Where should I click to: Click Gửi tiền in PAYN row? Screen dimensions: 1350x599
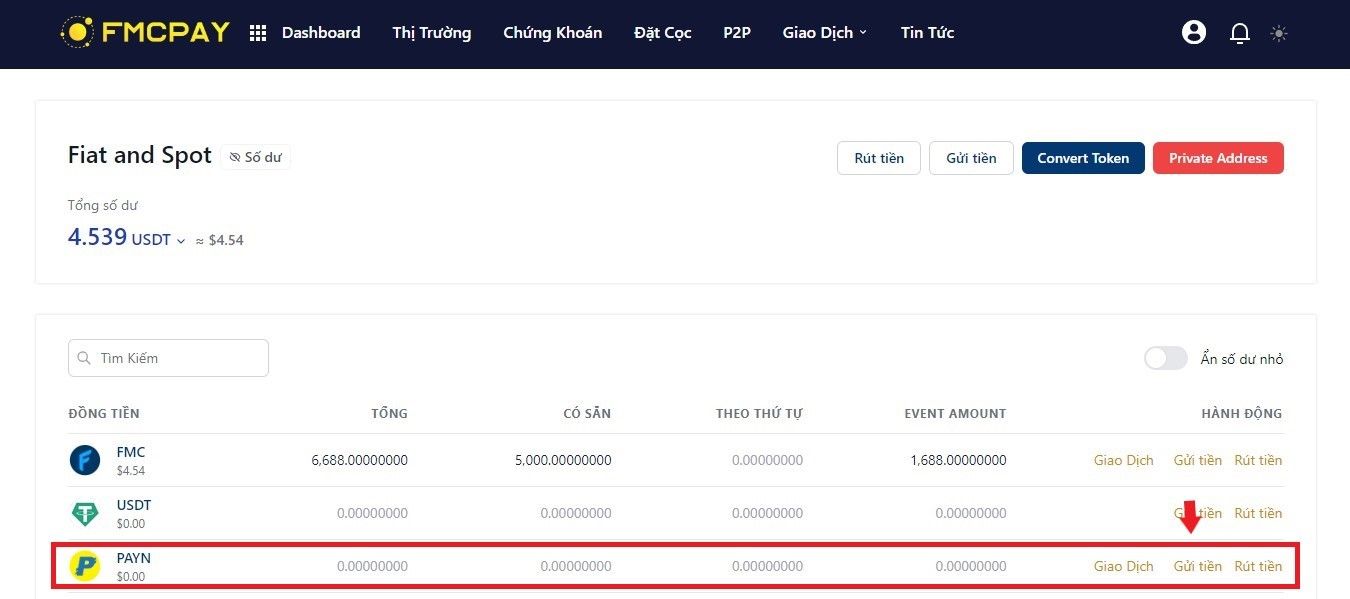[1198, 566]
